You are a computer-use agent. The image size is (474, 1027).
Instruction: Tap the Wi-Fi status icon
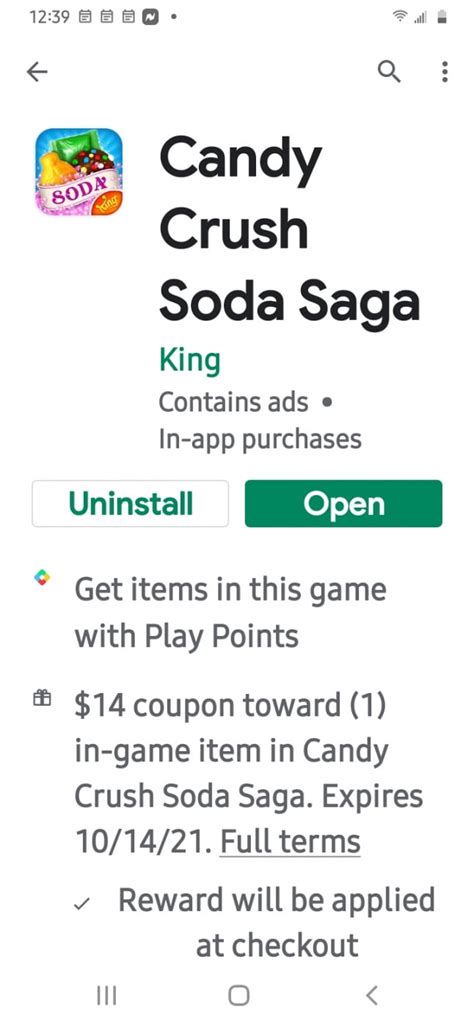(398, 18)
